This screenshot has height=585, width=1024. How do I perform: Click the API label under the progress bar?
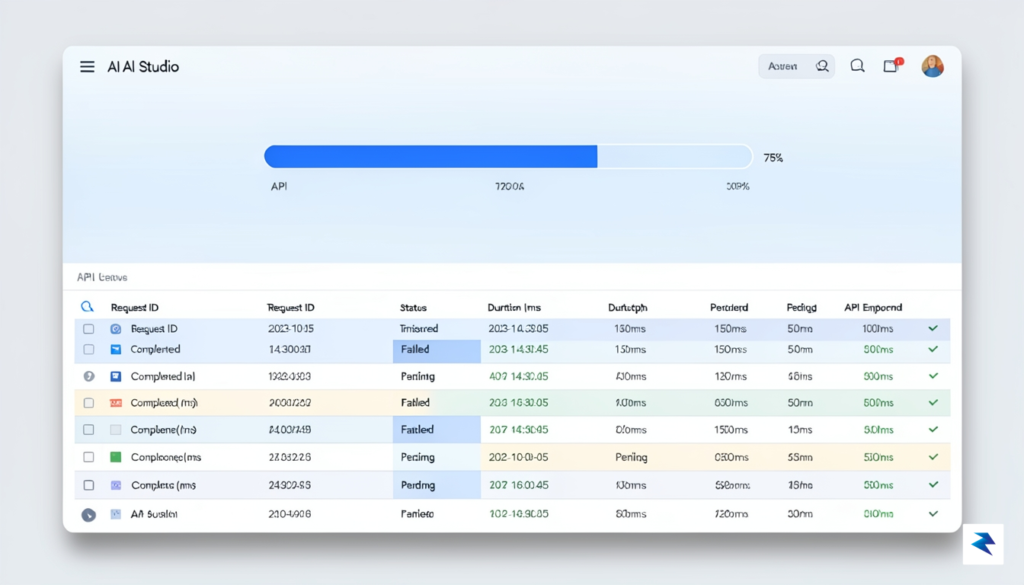coord(279,186)
